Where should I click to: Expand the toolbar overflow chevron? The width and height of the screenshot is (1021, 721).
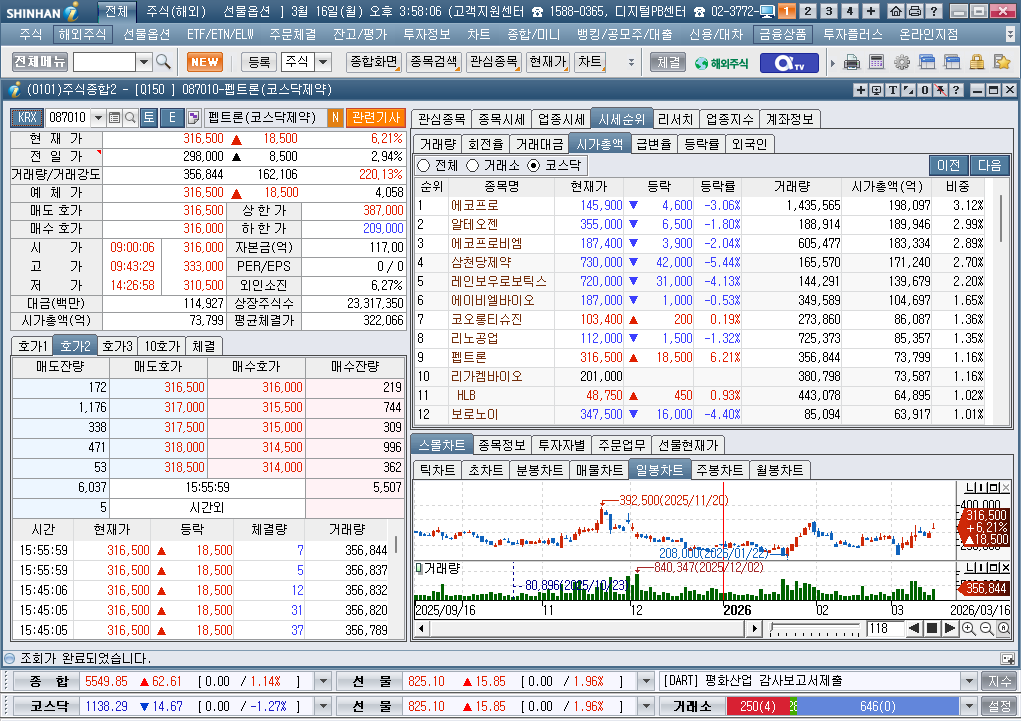click(631, 63)
